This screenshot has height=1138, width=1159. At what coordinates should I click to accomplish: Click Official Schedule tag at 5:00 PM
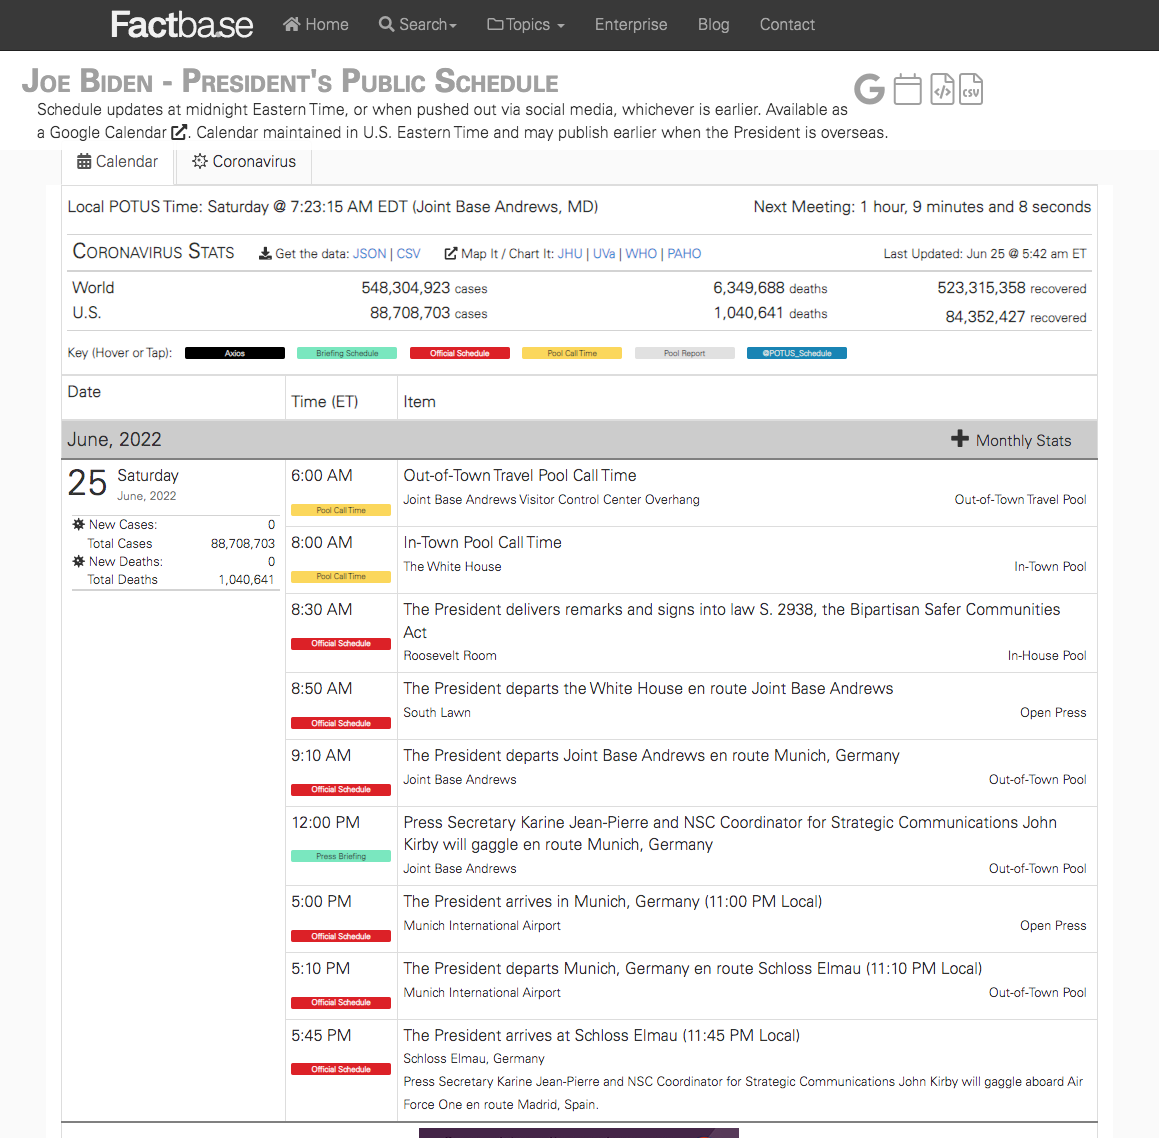point(341,936)
